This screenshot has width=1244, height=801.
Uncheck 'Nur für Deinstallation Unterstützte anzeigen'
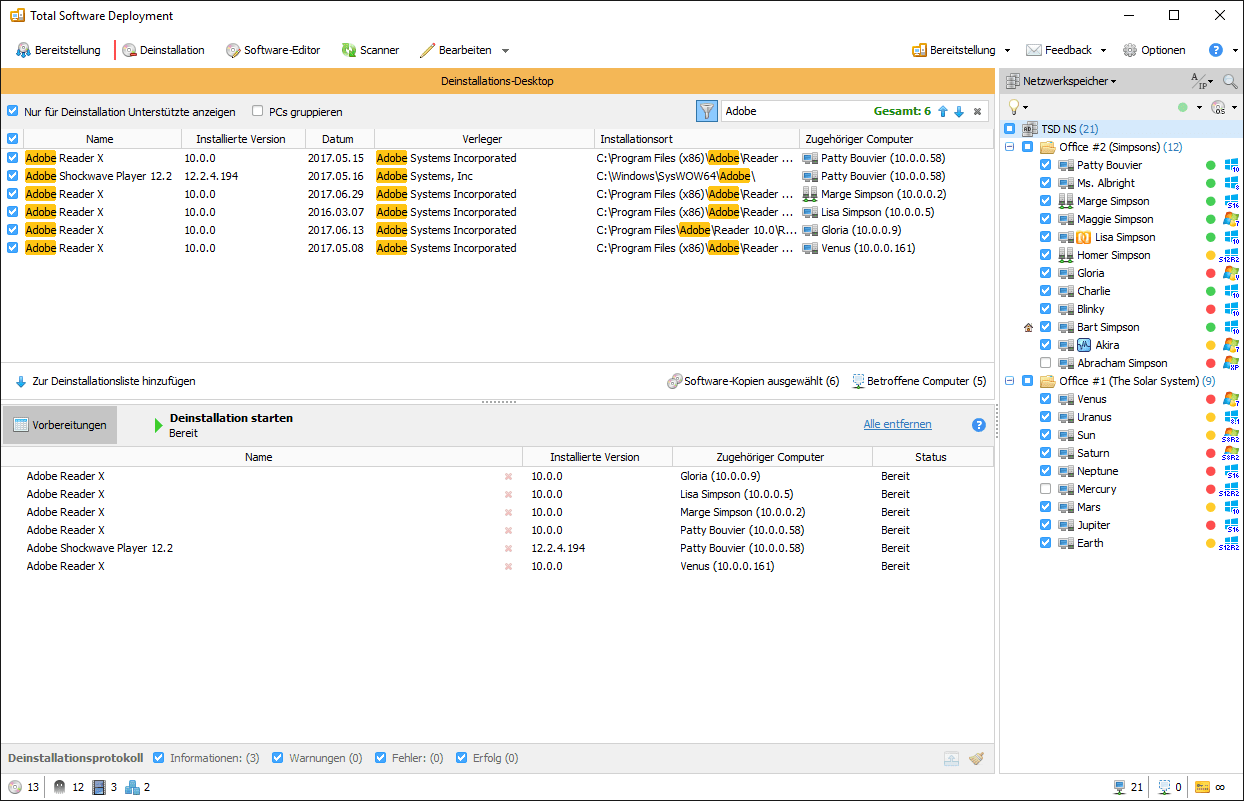[x=13, y=112]
